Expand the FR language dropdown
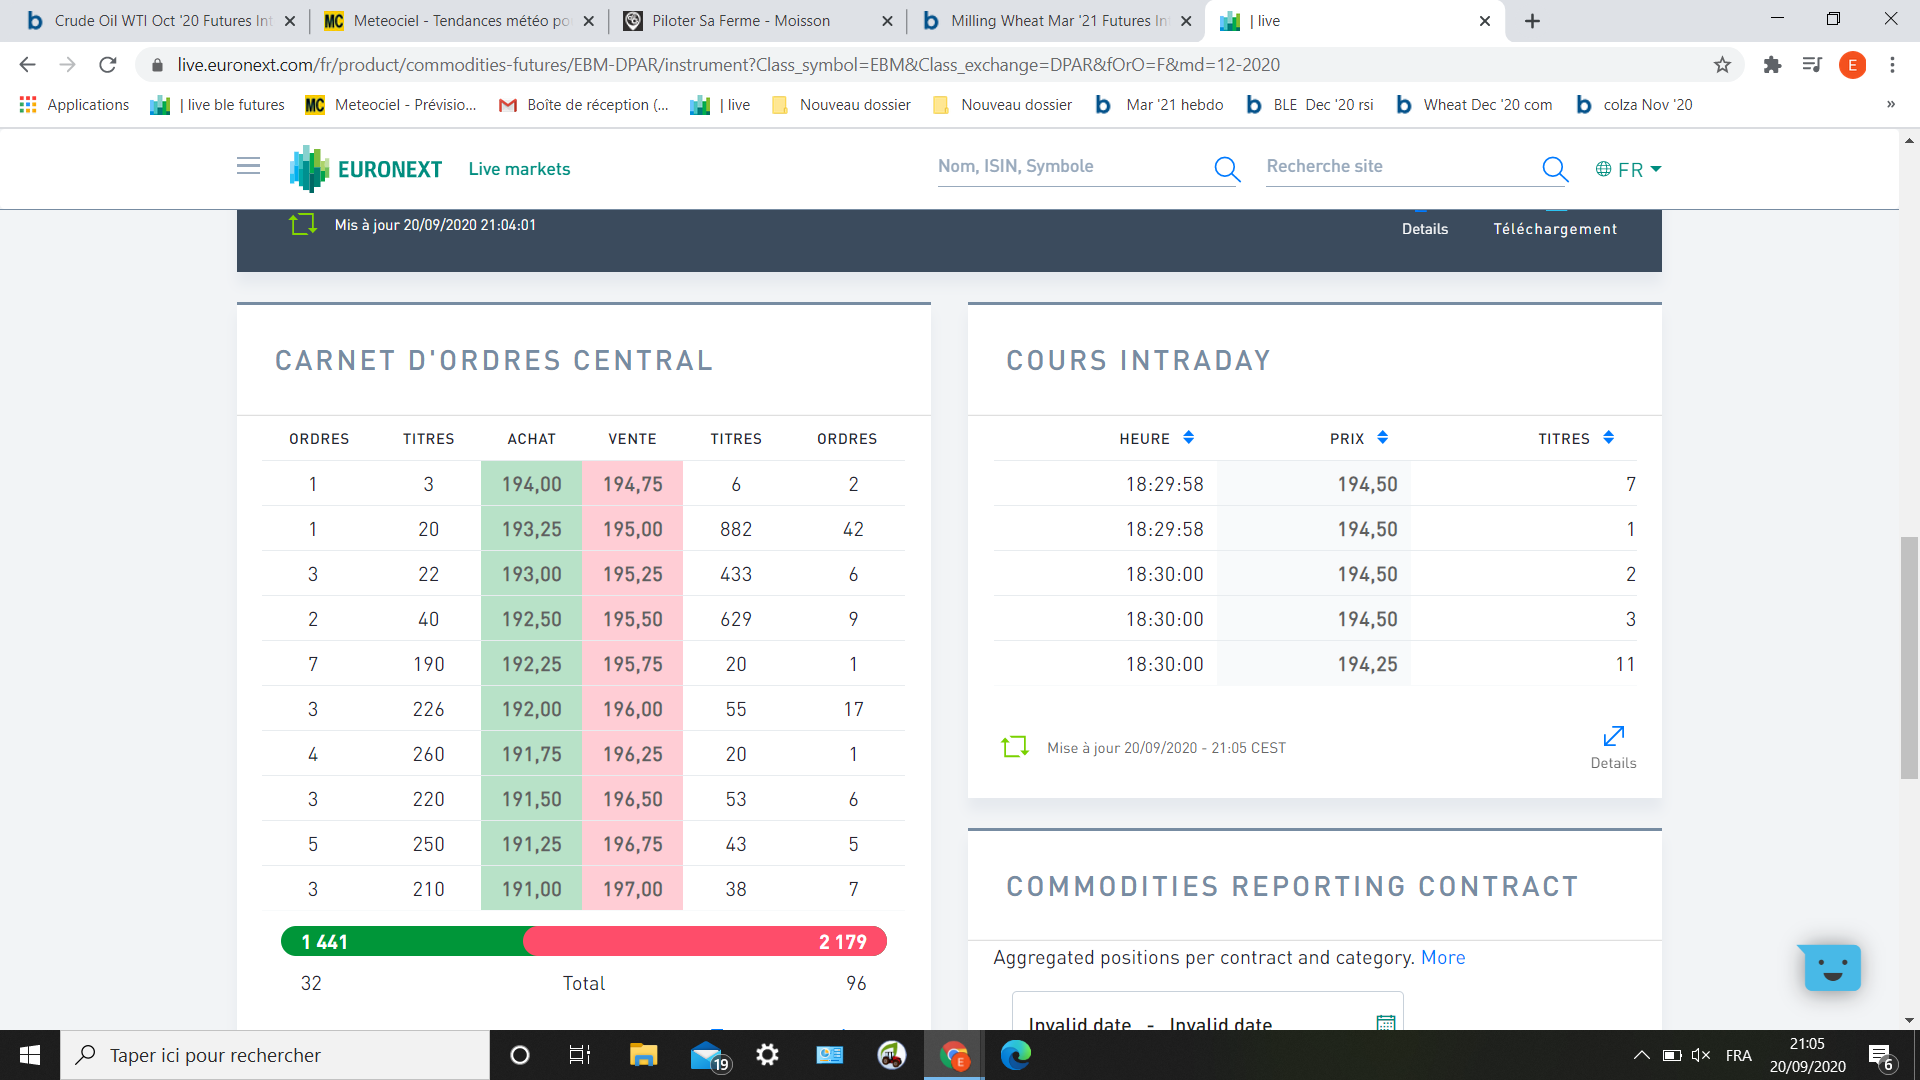The width and height of the screenshot is (1920, 1080). pos(1629,169)
